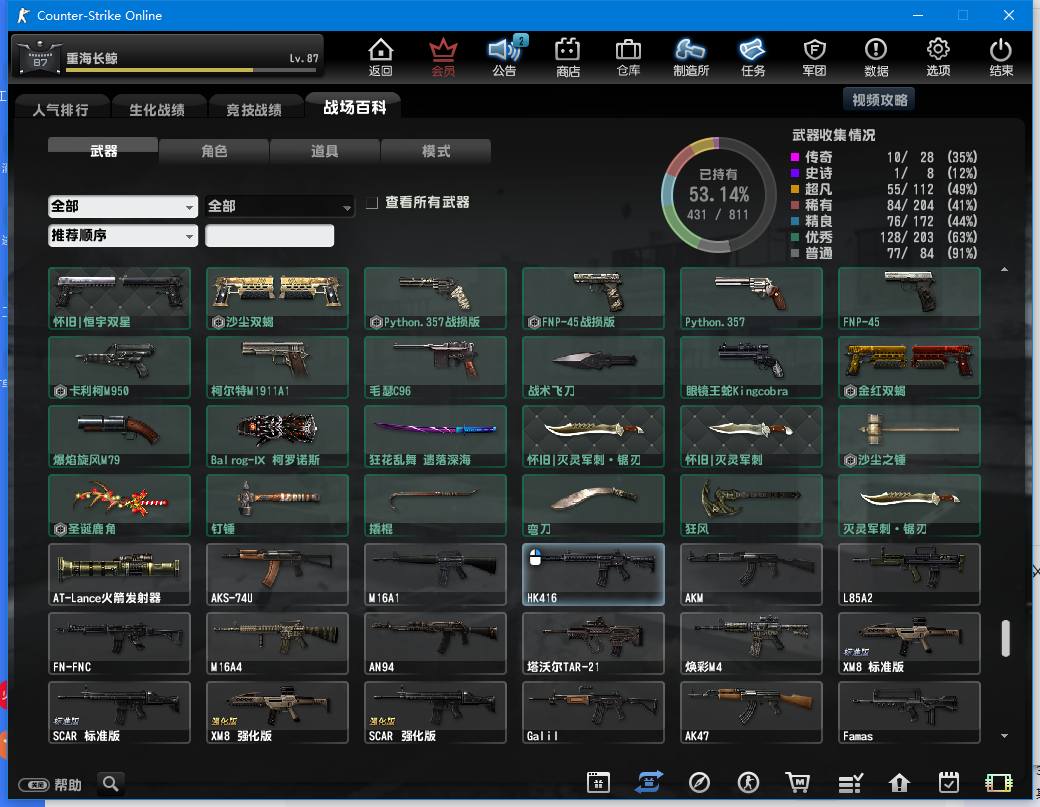The width and height of the screenshot is (1040, 807).
Task: Select the 狂风 axe weapon card
Action: tap(751, 505)
